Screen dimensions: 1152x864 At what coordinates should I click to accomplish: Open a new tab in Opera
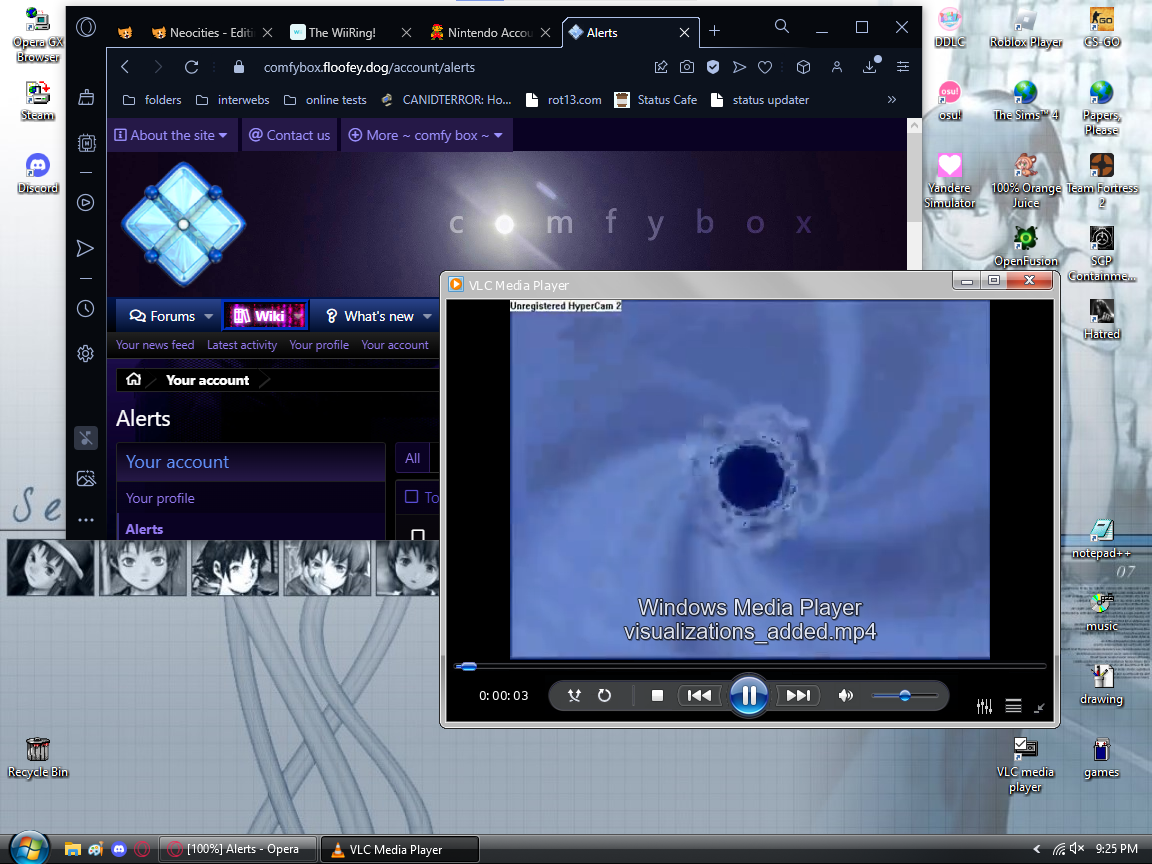(x=714, y=31)
